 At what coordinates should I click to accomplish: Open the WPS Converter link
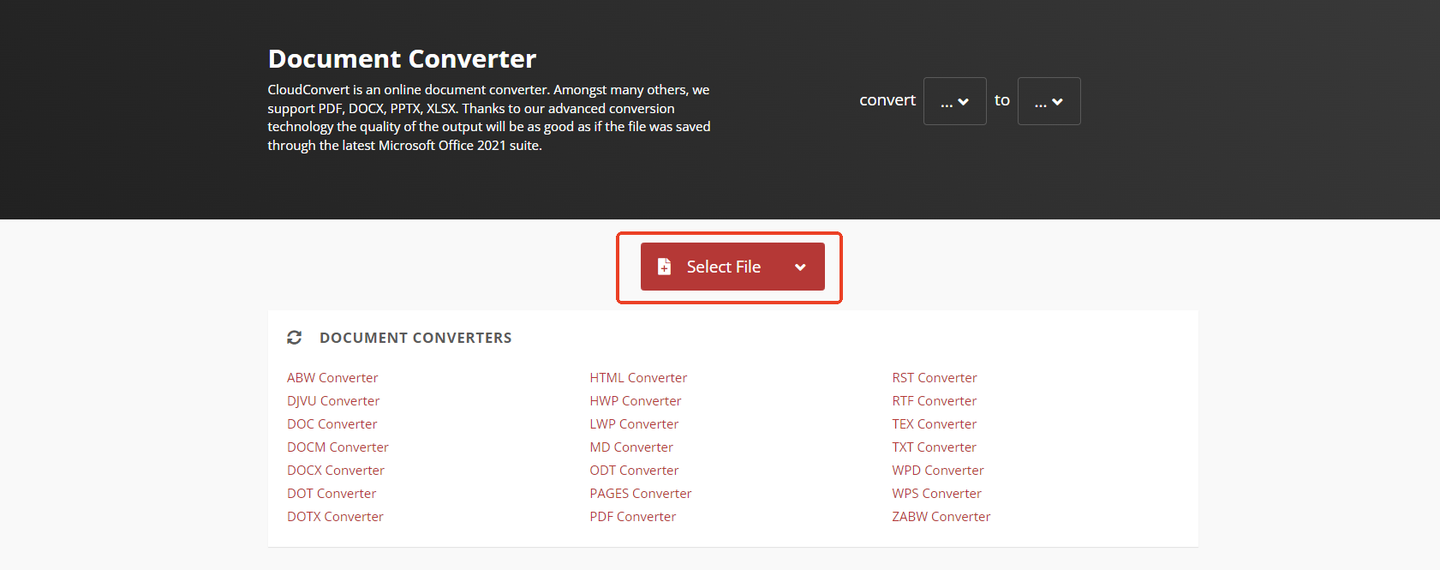point(937,493)
